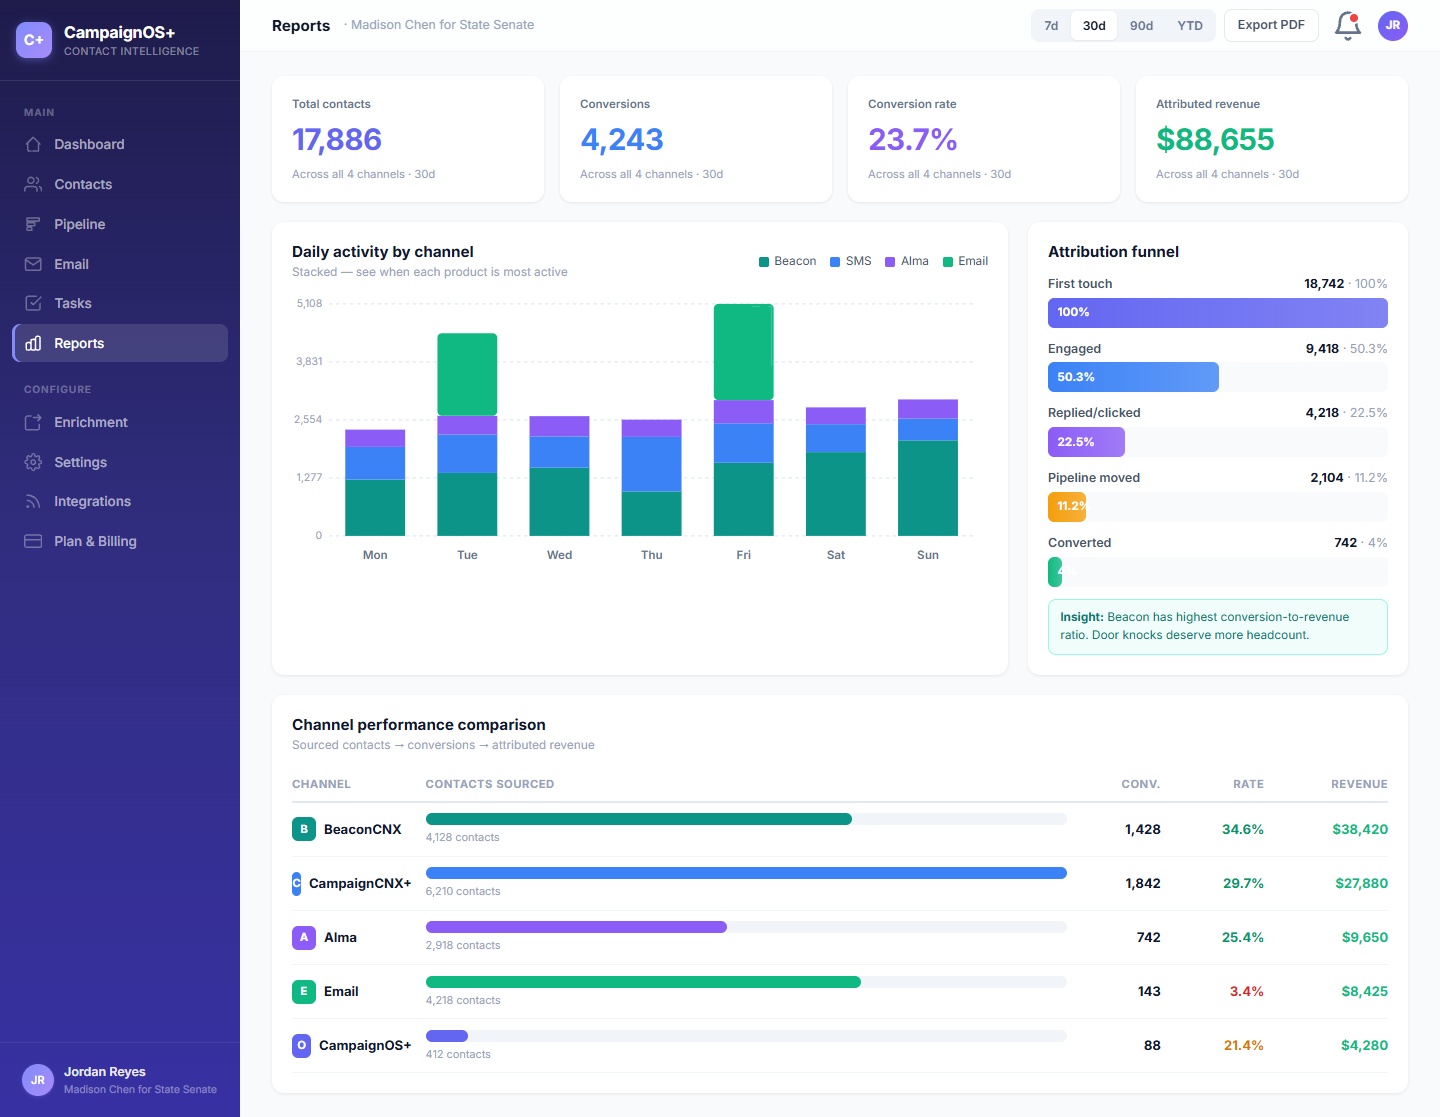This screenshot has width=1440, height=1117.
Task: Click the Dashboard home icon
Action: click(x=33, y=144)
